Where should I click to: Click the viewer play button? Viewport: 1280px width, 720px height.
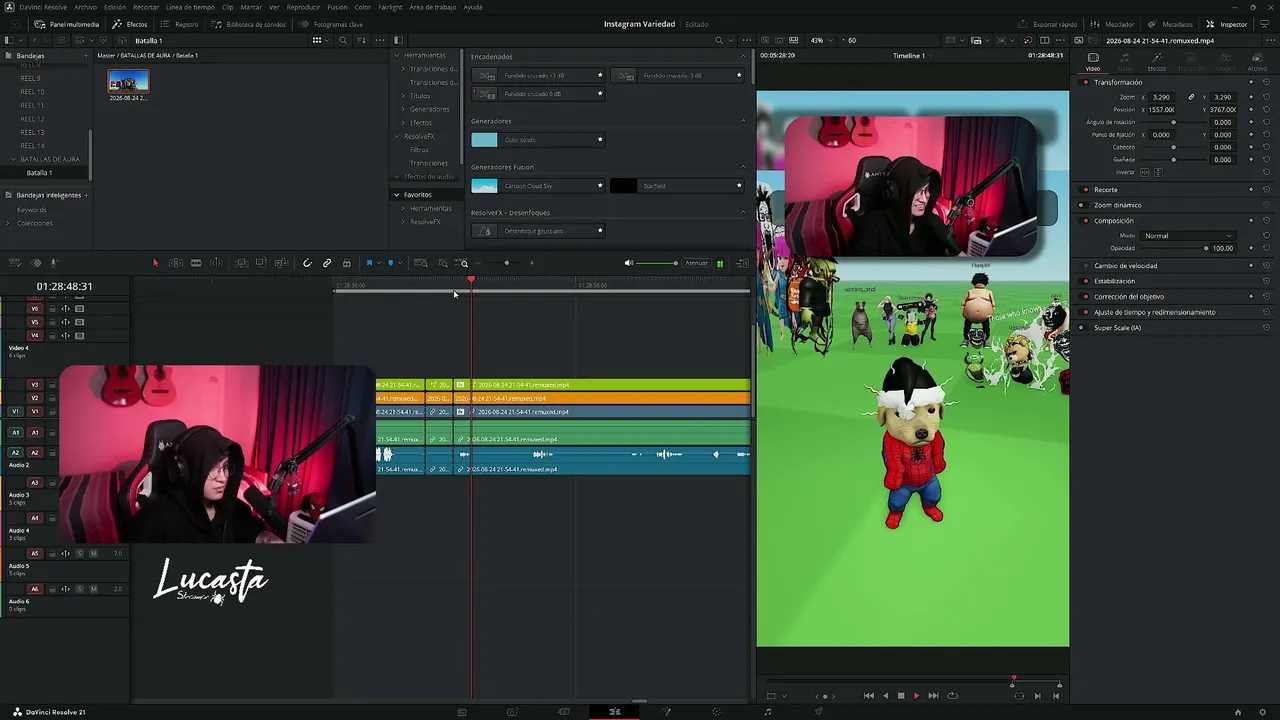916,696
